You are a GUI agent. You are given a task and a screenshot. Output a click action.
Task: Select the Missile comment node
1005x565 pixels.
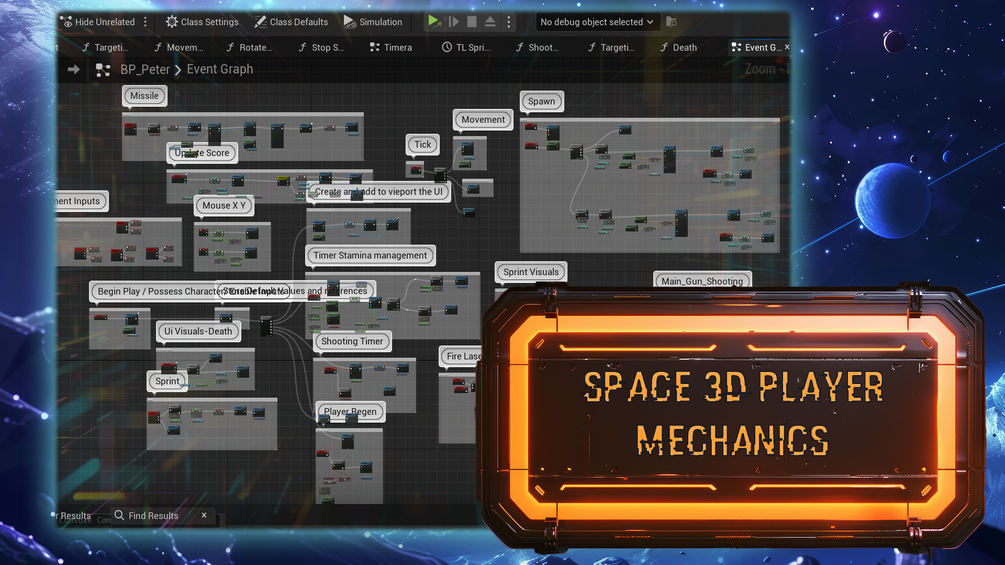[x=144, y=95]
